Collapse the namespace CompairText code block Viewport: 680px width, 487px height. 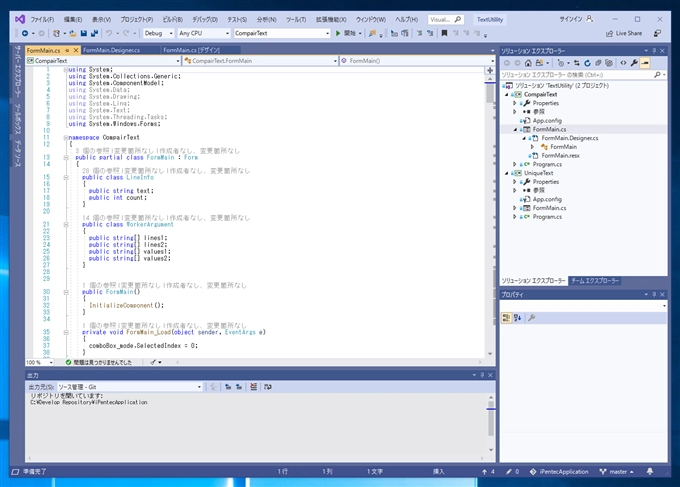click(x=65, y=137)
